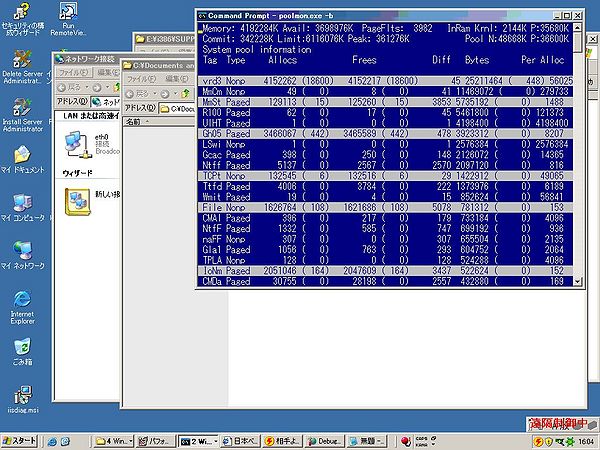Switch to the パフォ... taskbar button
Image resolution: width=600 pixels, height=450 pixels.
[x=156, y=442]
